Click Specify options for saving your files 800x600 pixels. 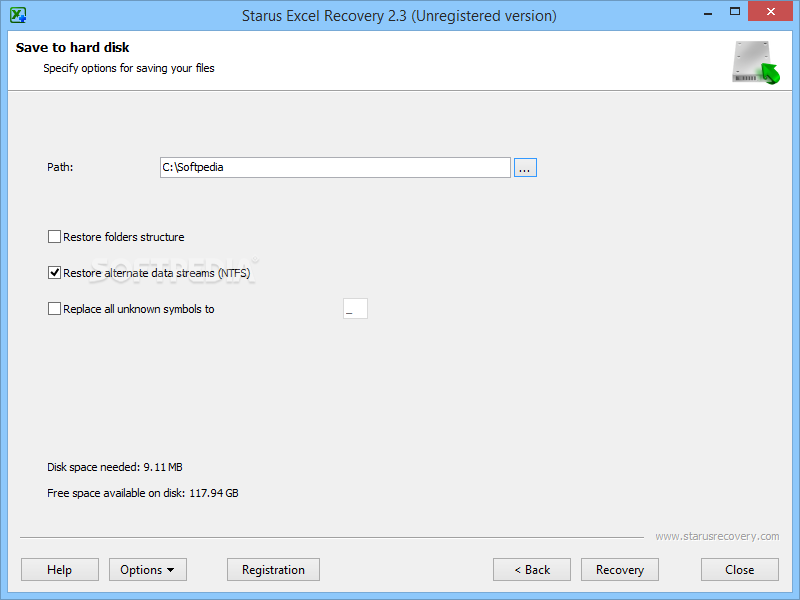129,68
